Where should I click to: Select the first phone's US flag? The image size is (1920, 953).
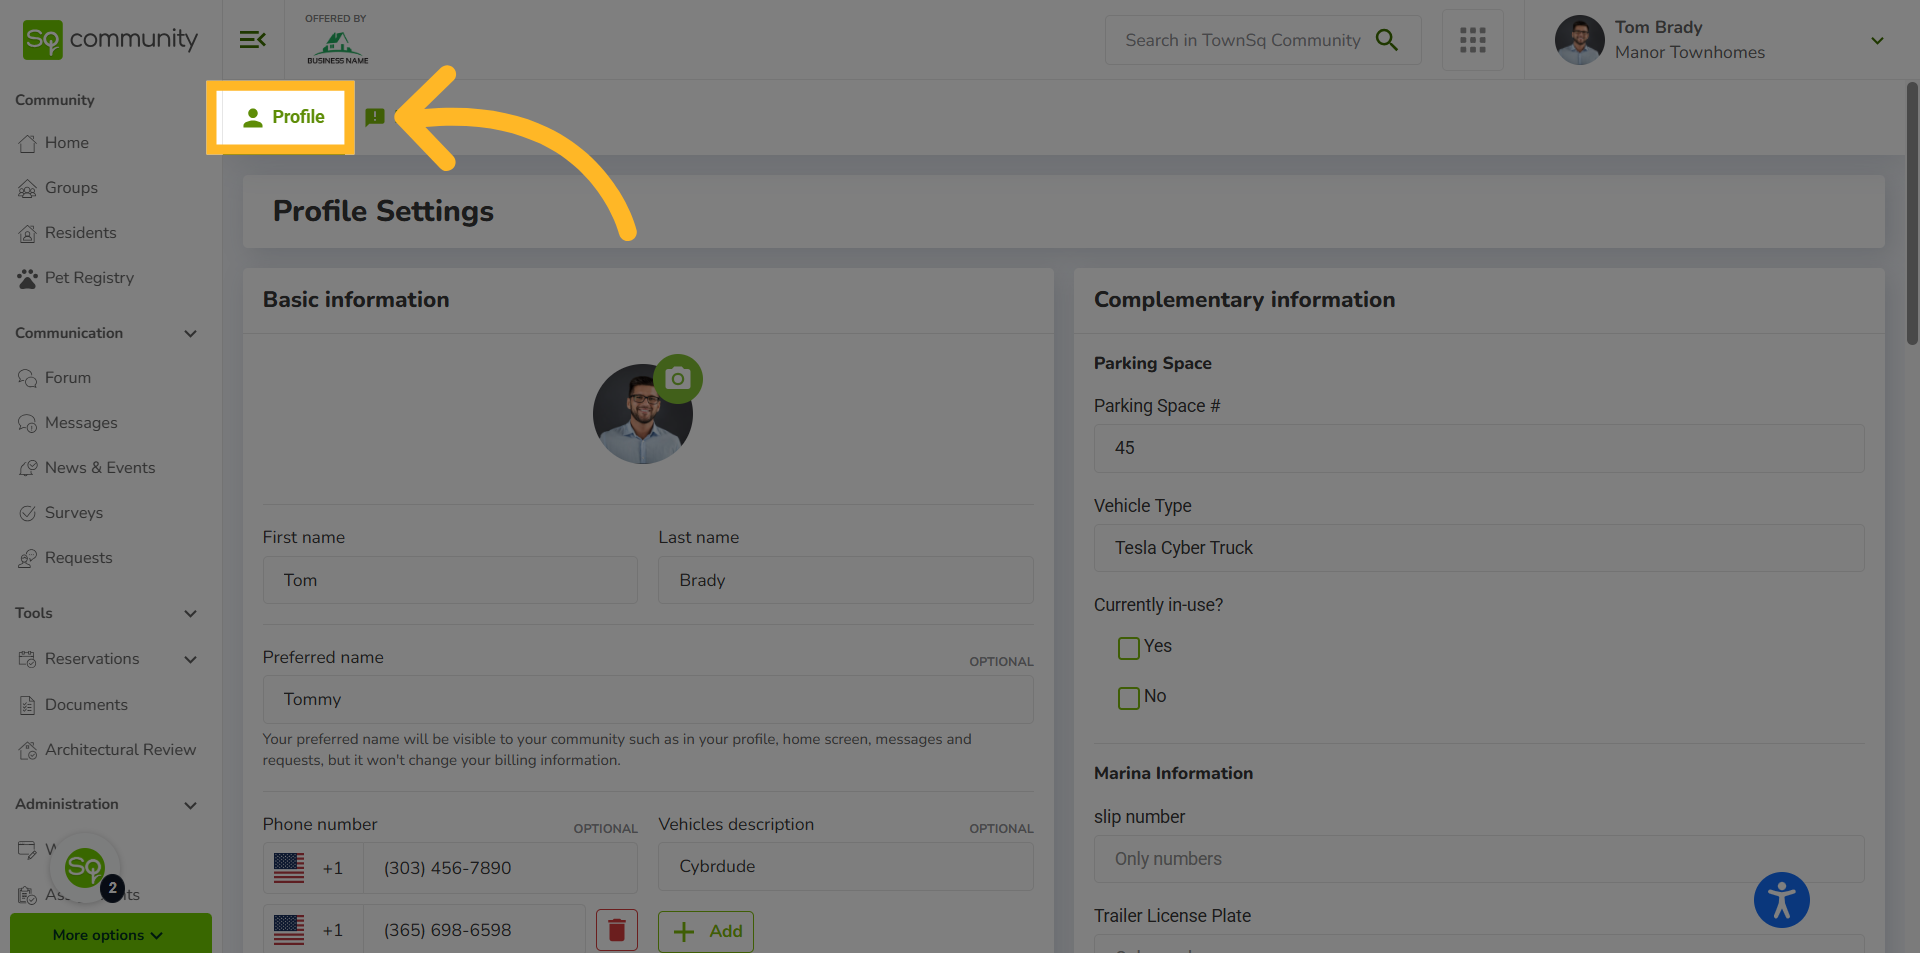coord(289,868)
